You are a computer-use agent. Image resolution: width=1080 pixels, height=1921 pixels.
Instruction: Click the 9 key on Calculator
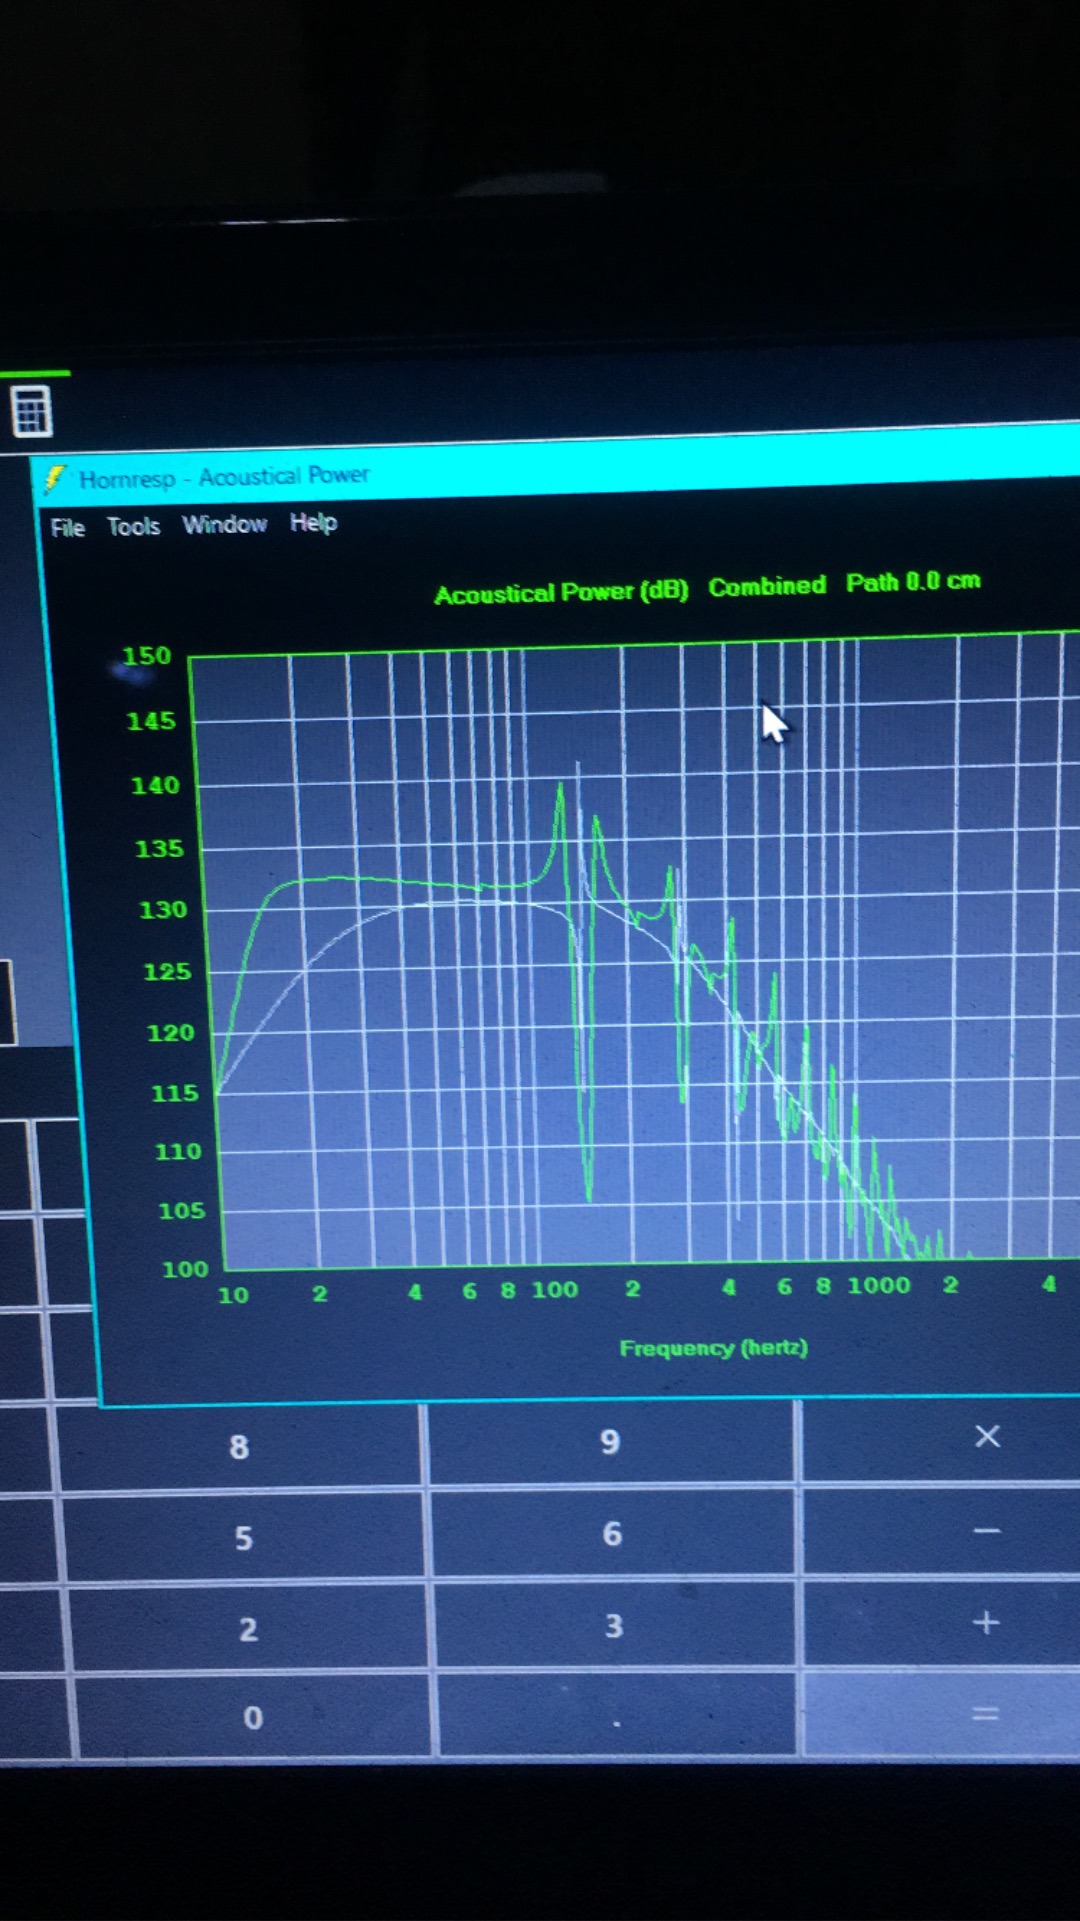tap(611, 1442)
